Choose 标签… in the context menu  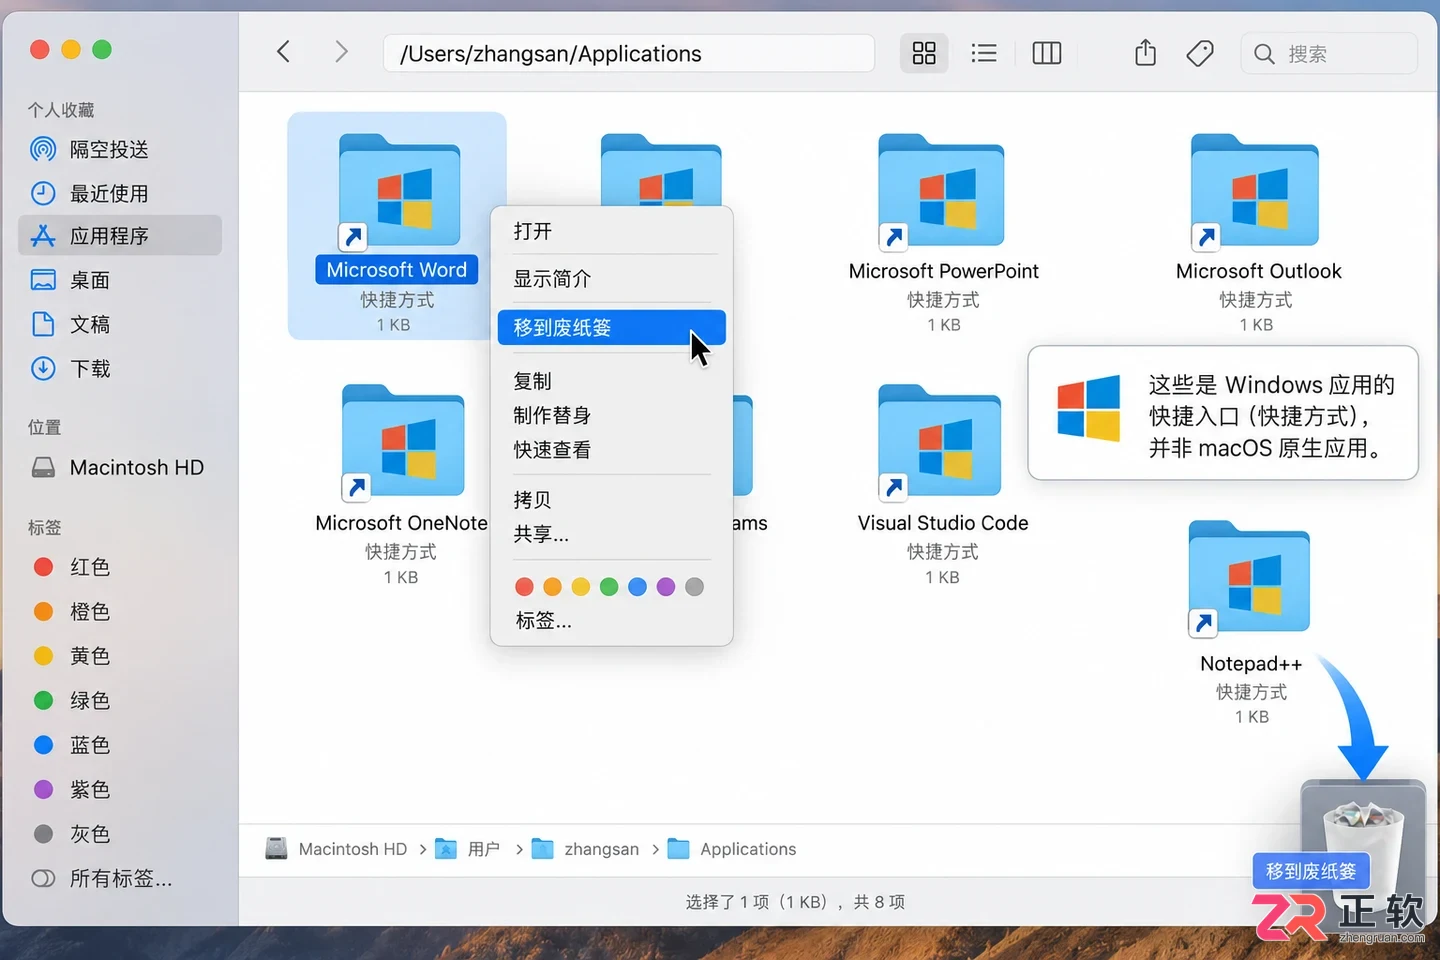click(612, 621)
